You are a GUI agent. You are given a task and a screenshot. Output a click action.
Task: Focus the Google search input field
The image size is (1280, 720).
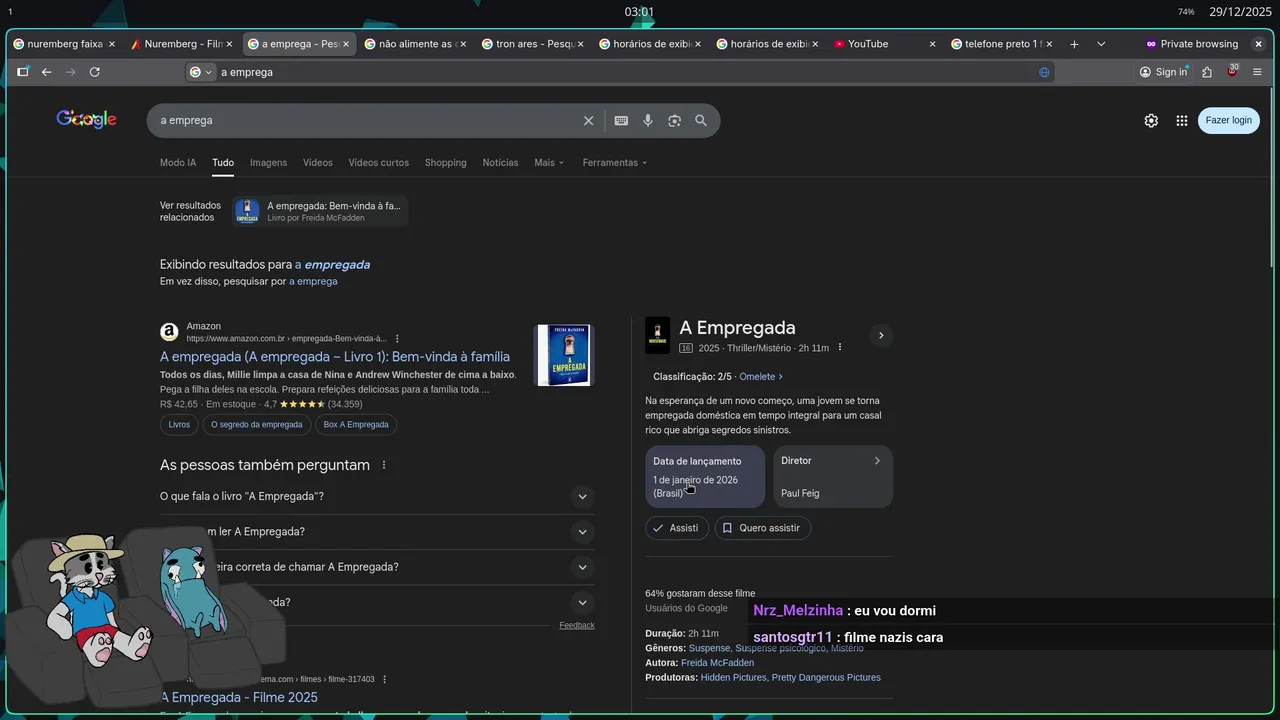click(x=368, y=120)
